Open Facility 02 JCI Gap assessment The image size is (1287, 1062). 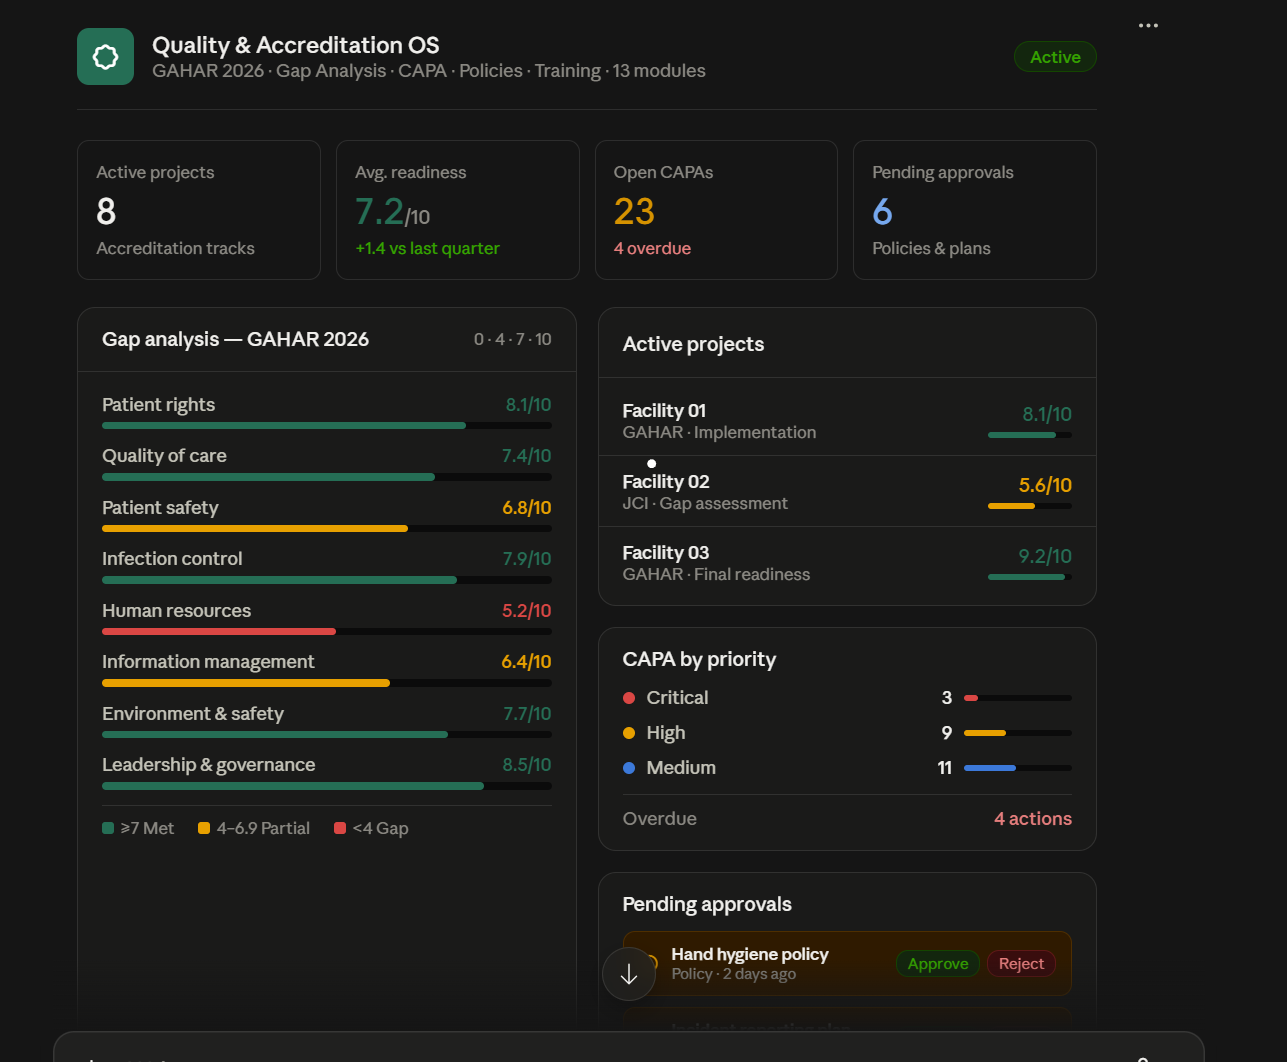click(847, 492)
